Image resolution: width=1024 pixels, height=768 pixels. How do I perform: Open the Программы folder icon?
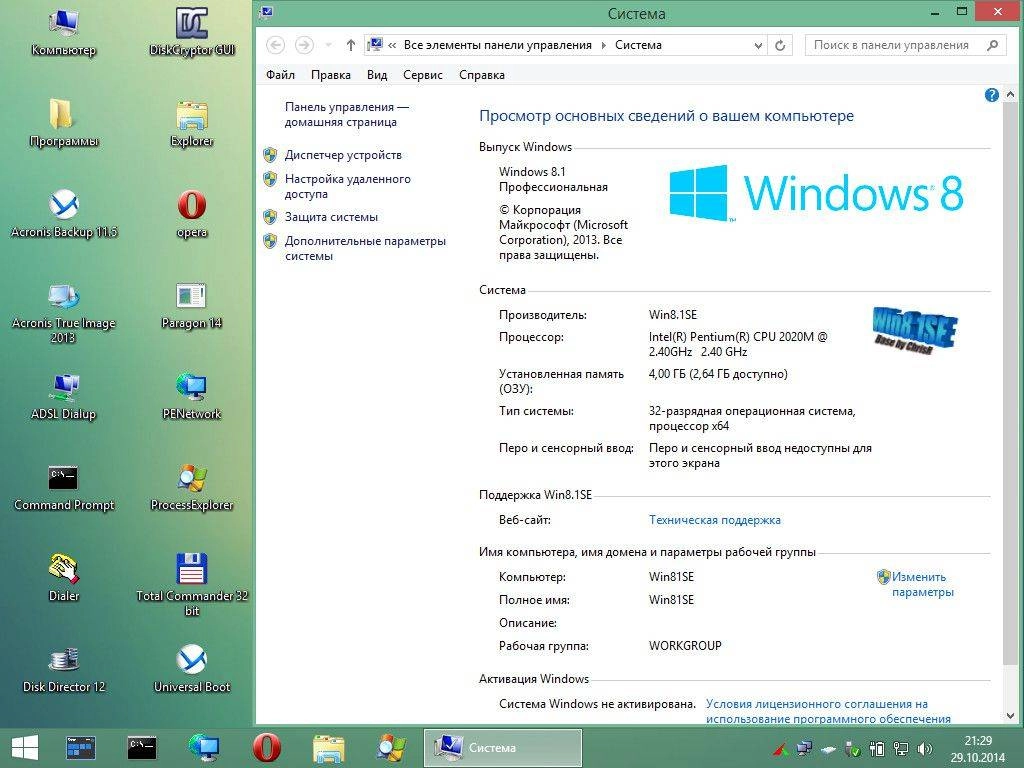click(63, 122)
